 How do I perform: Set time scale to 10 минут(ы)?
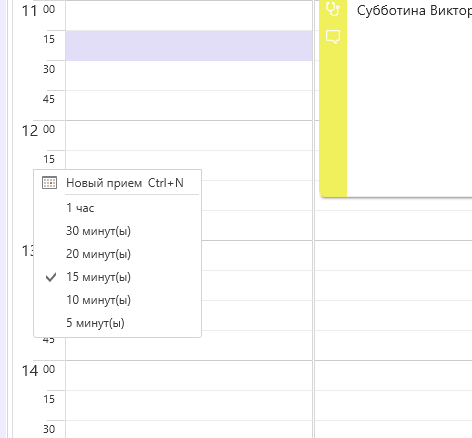point(117,300)
